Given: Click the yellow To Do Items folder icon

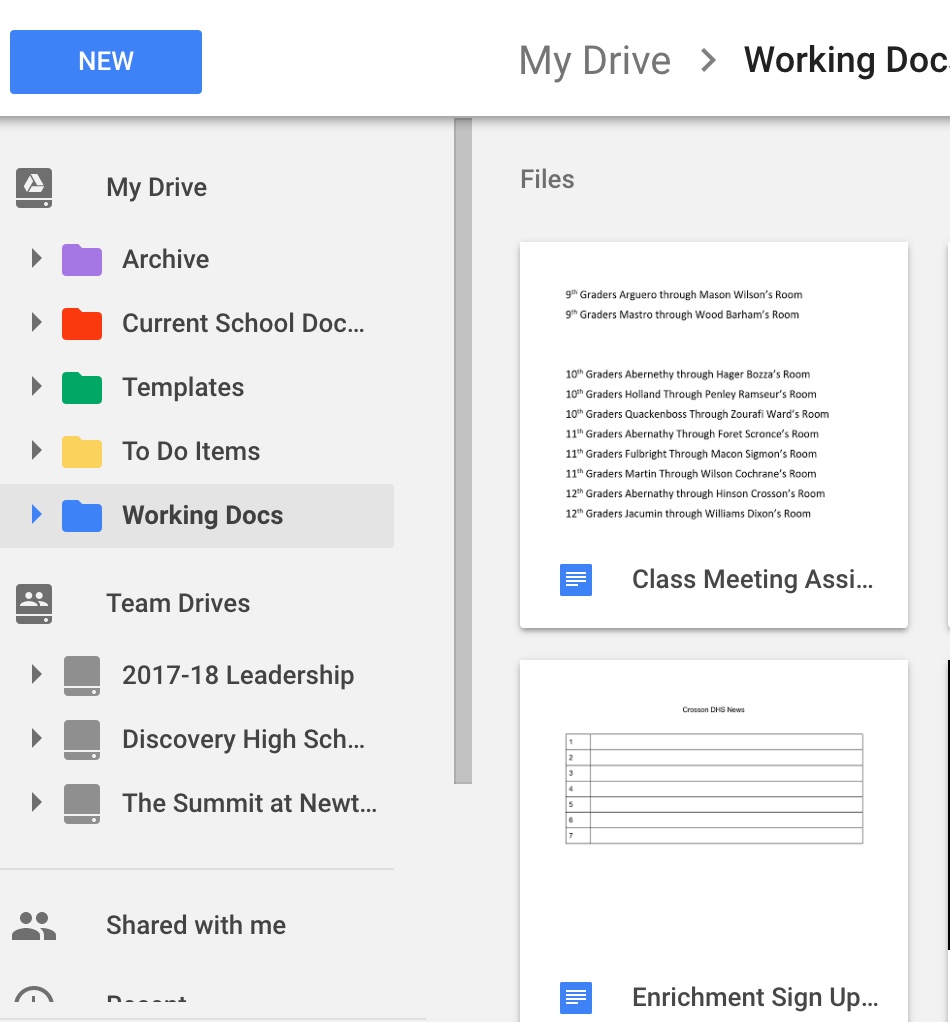Looking at the screenshot, I should coord(82,452).
